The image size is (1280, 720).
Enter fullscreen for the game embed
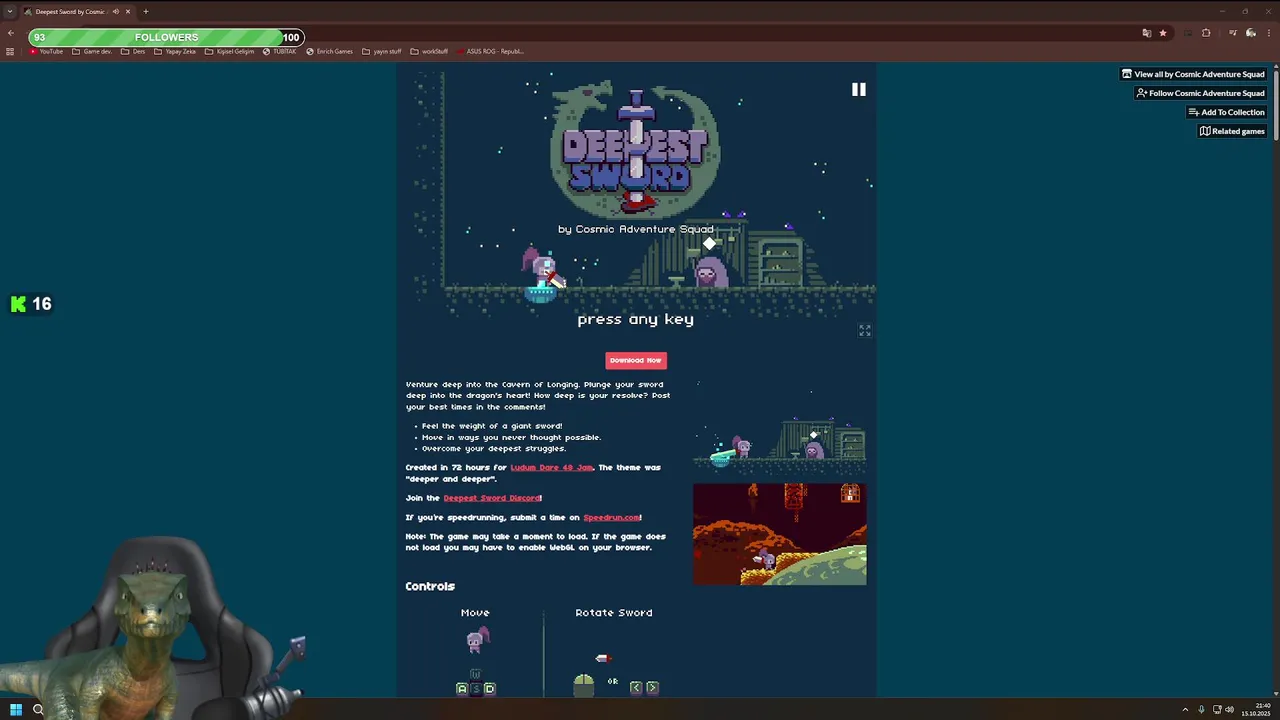(x=865, y=330)
